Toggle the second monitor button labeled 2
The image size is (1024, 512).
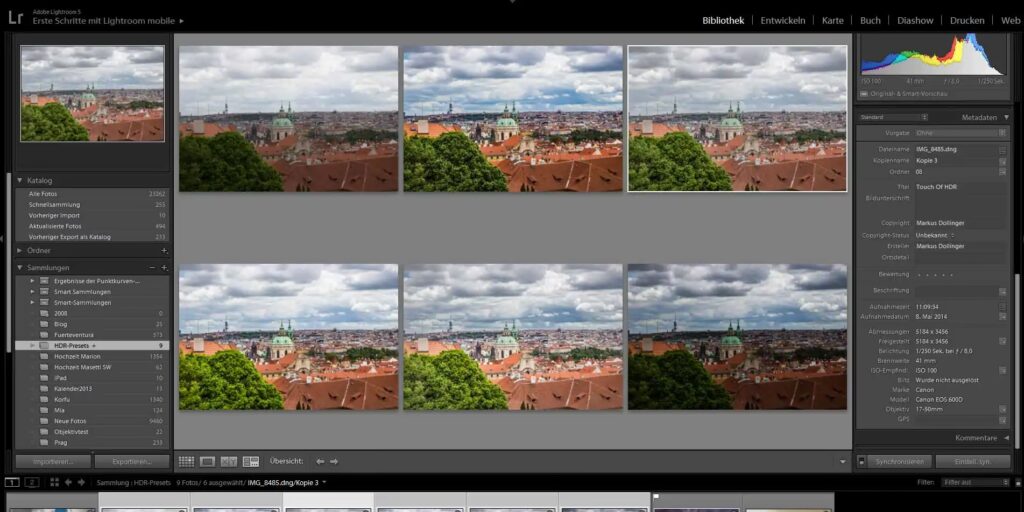tap(32, 482)
